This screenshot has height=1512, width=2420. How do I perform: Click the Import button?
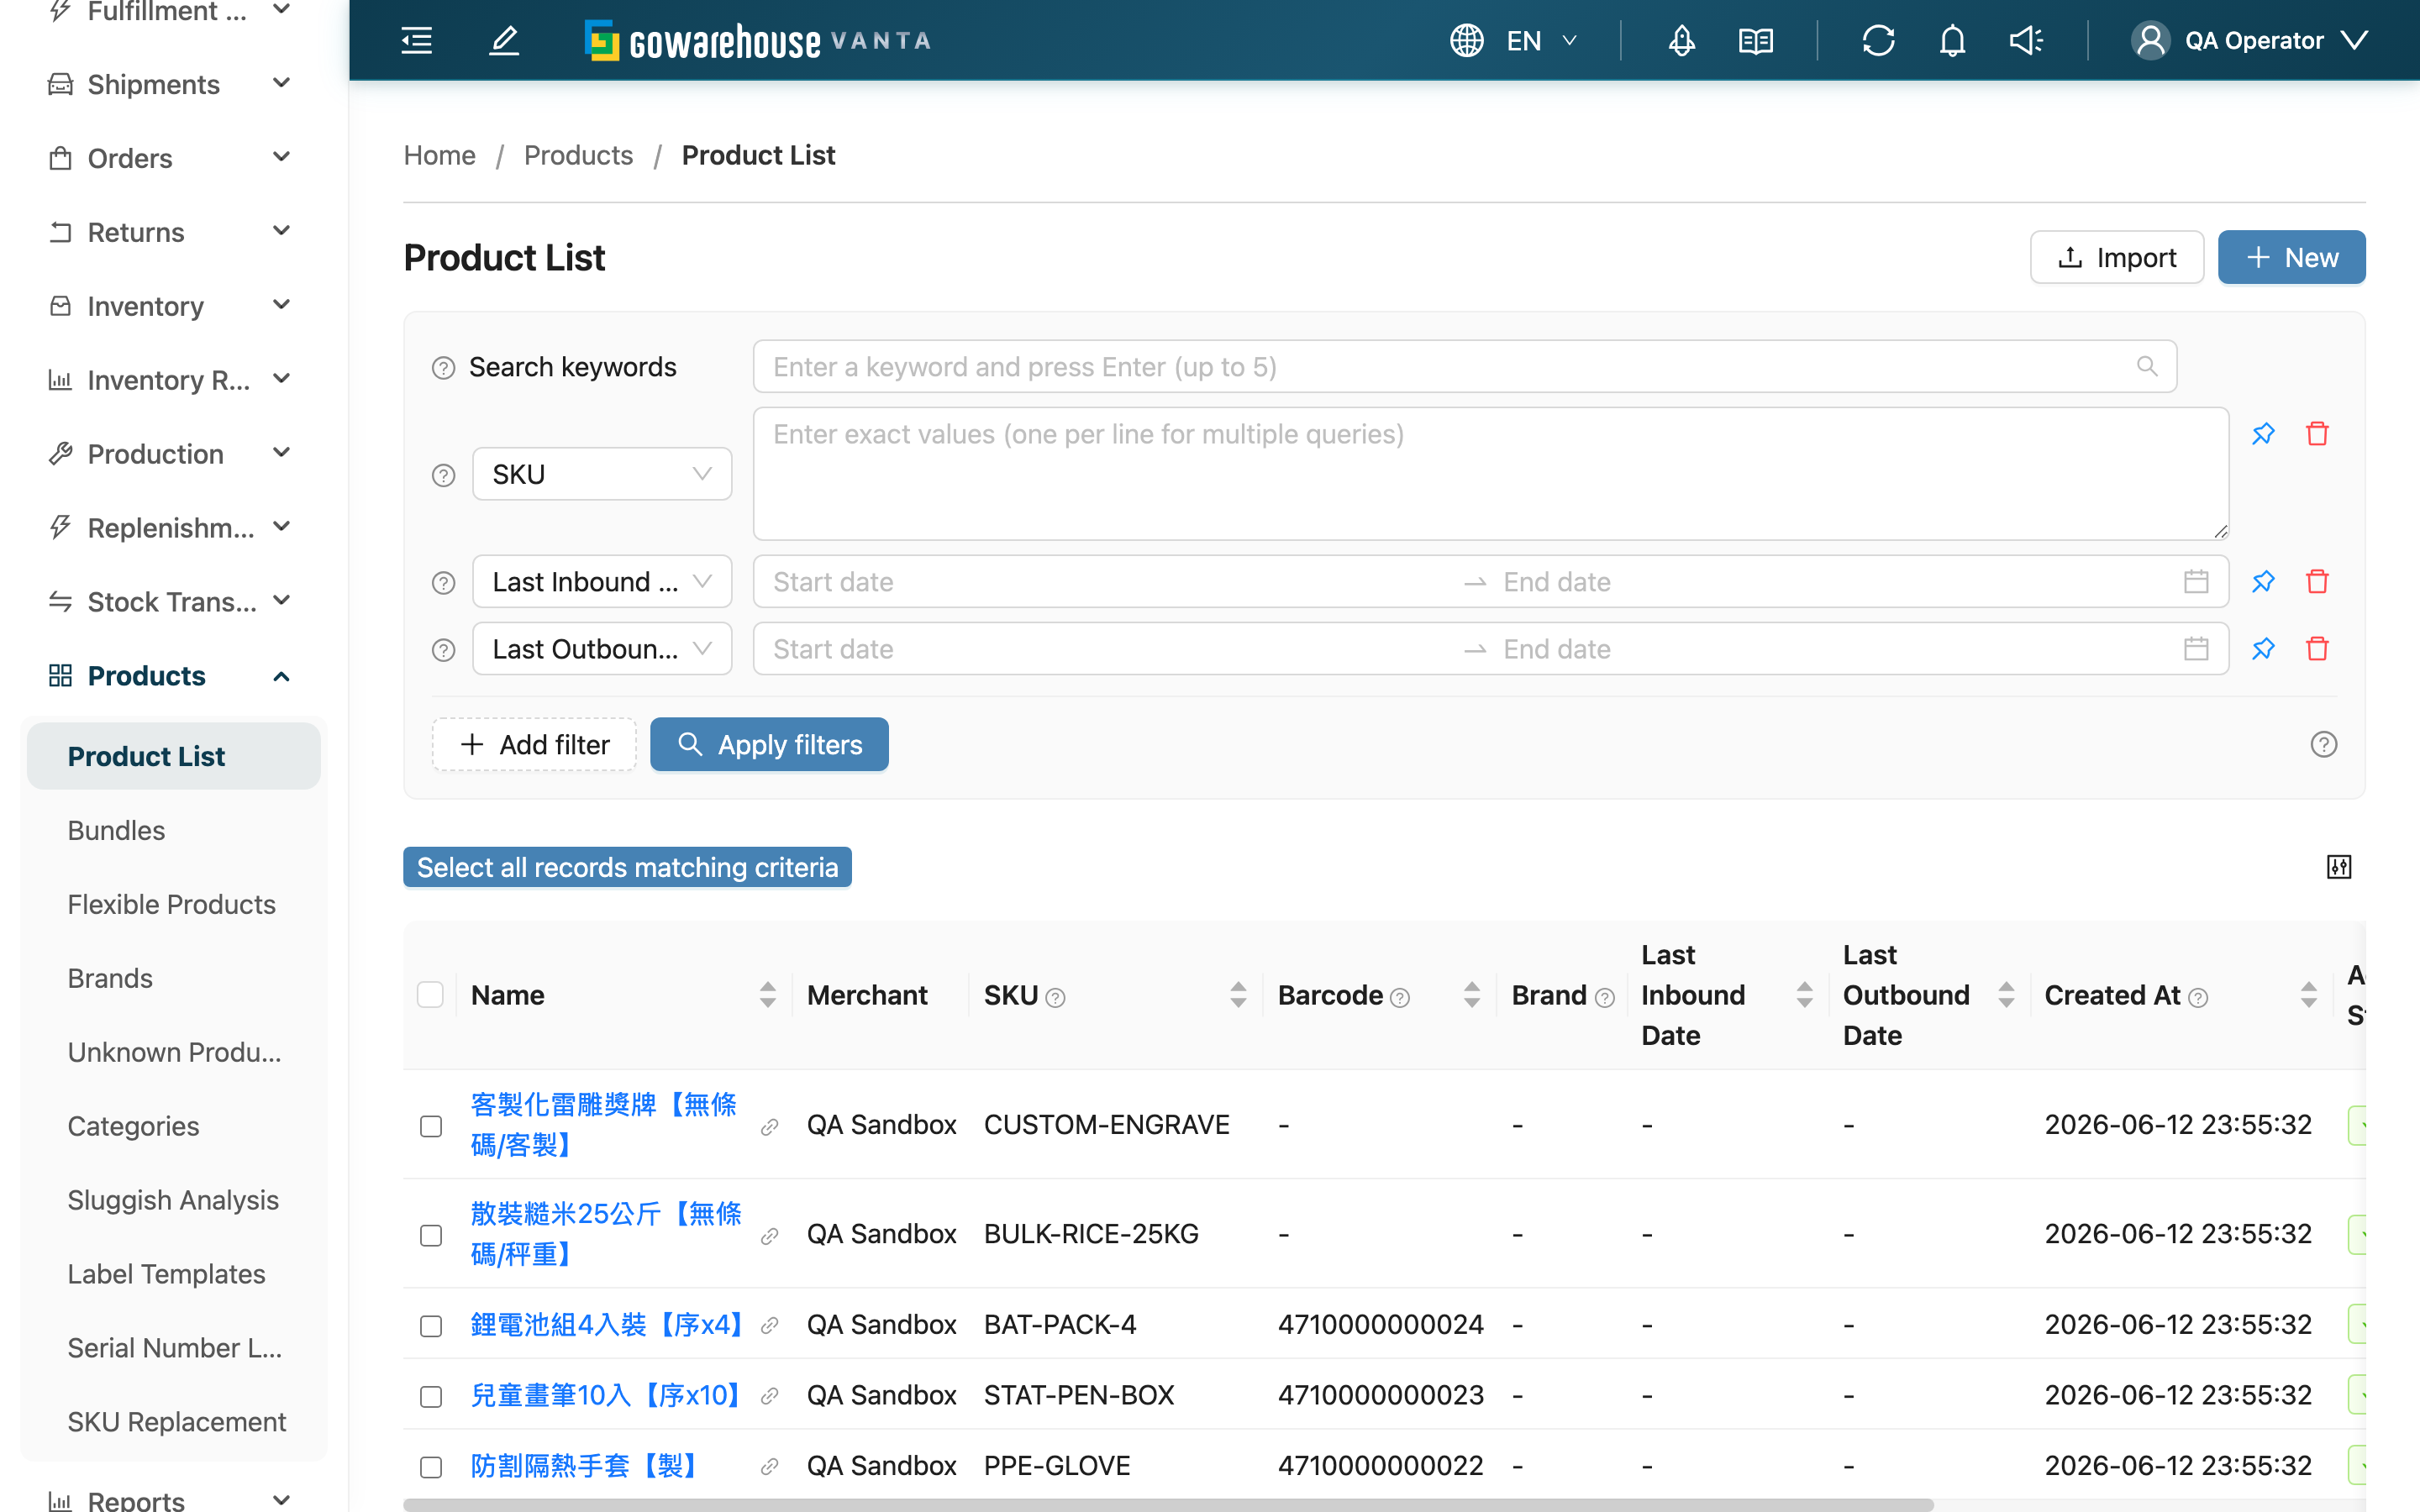(x=2117, y=257)
